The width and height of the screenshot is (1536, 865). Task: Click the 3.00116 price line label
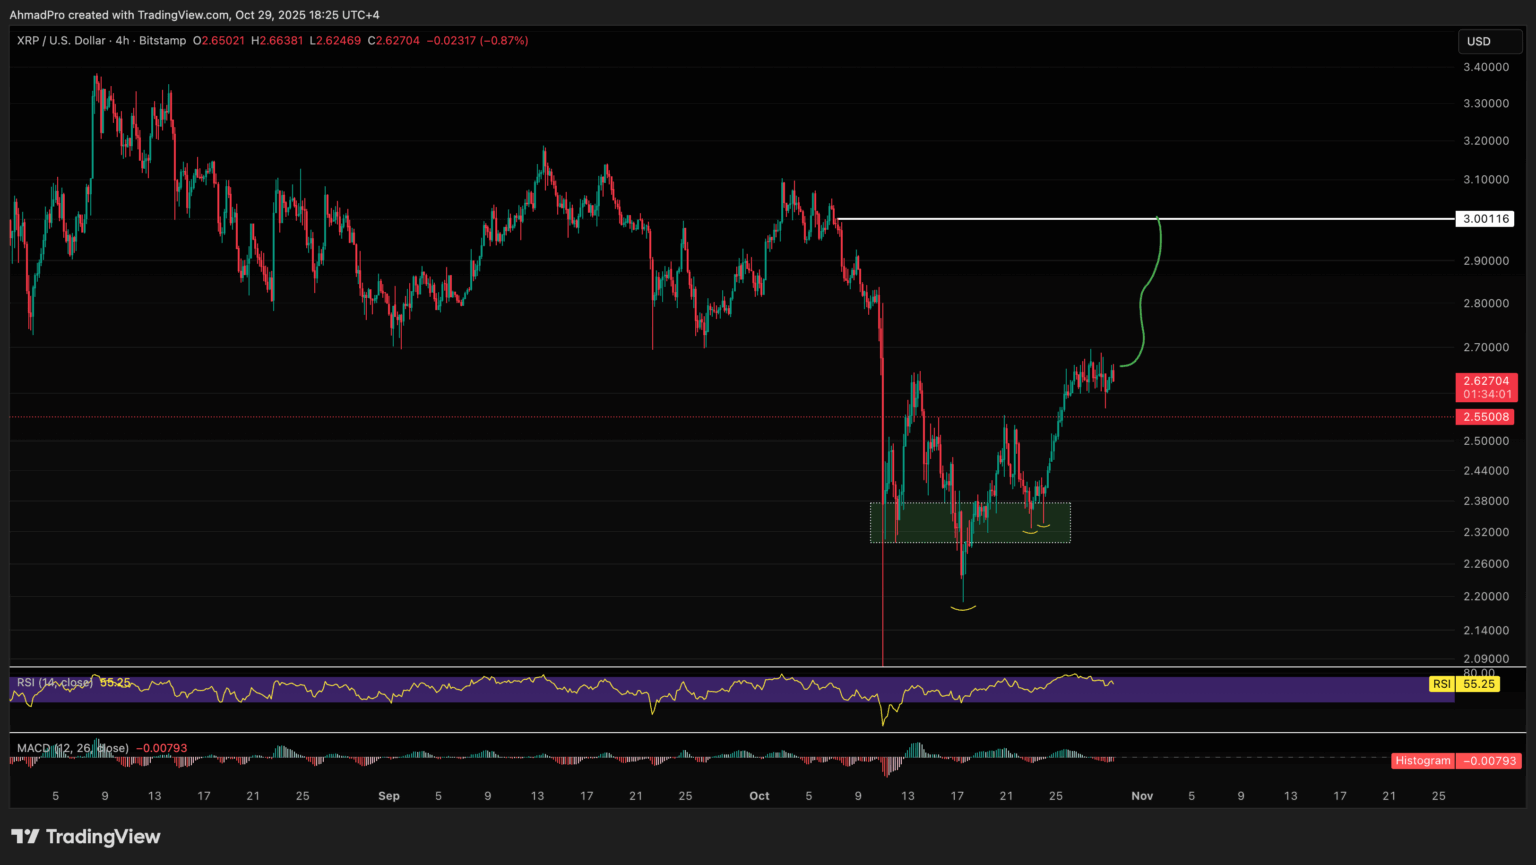pyautogui.click(x=1486, y=219)
